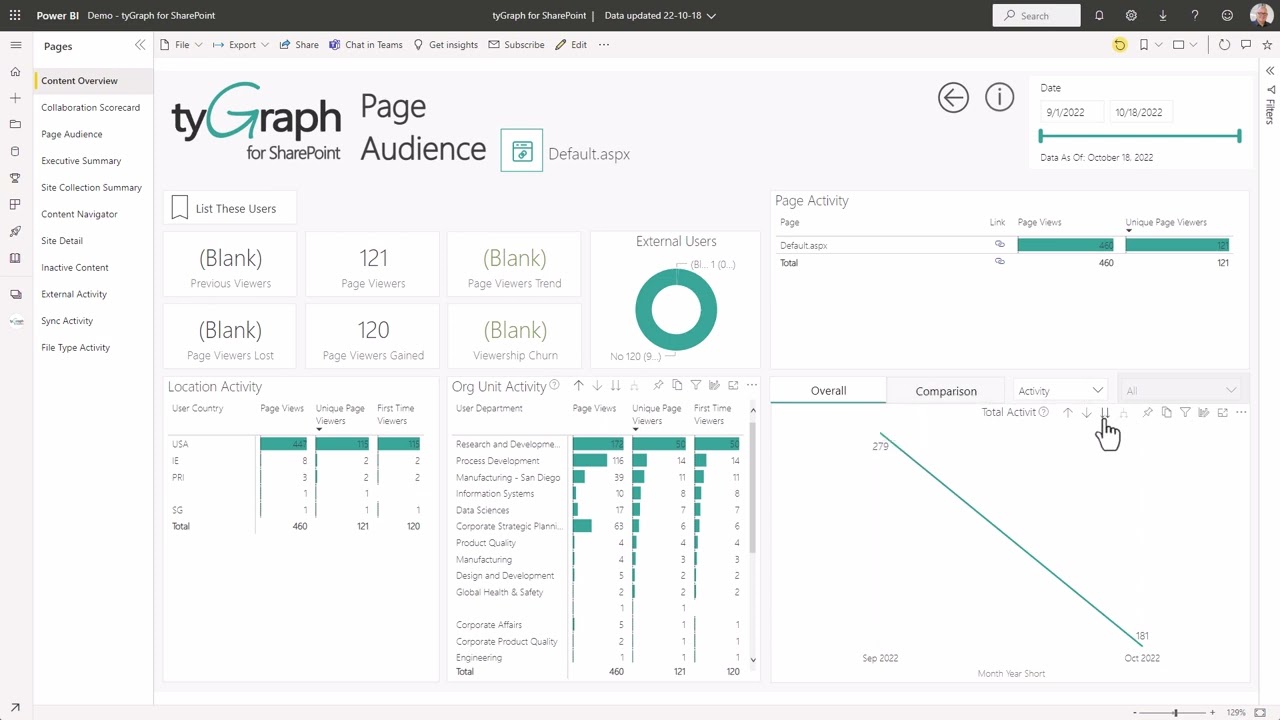Click focus mode icon on Total Activity visual
Image resolution: width=1280 pixels, height=720 pixels.
point(1222,412)
